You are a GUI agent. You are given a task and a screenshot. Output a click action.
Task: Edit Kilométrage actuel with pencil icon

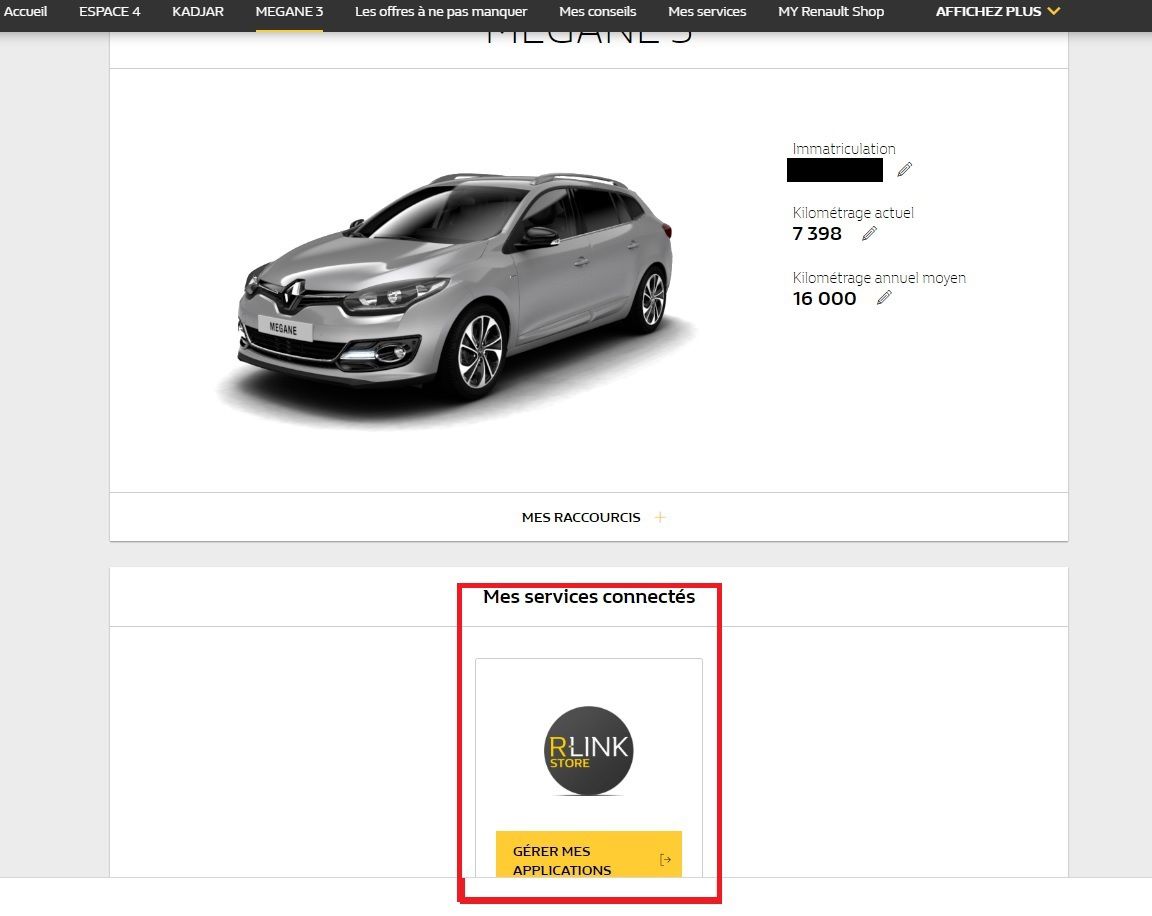[x=869, y=234]
